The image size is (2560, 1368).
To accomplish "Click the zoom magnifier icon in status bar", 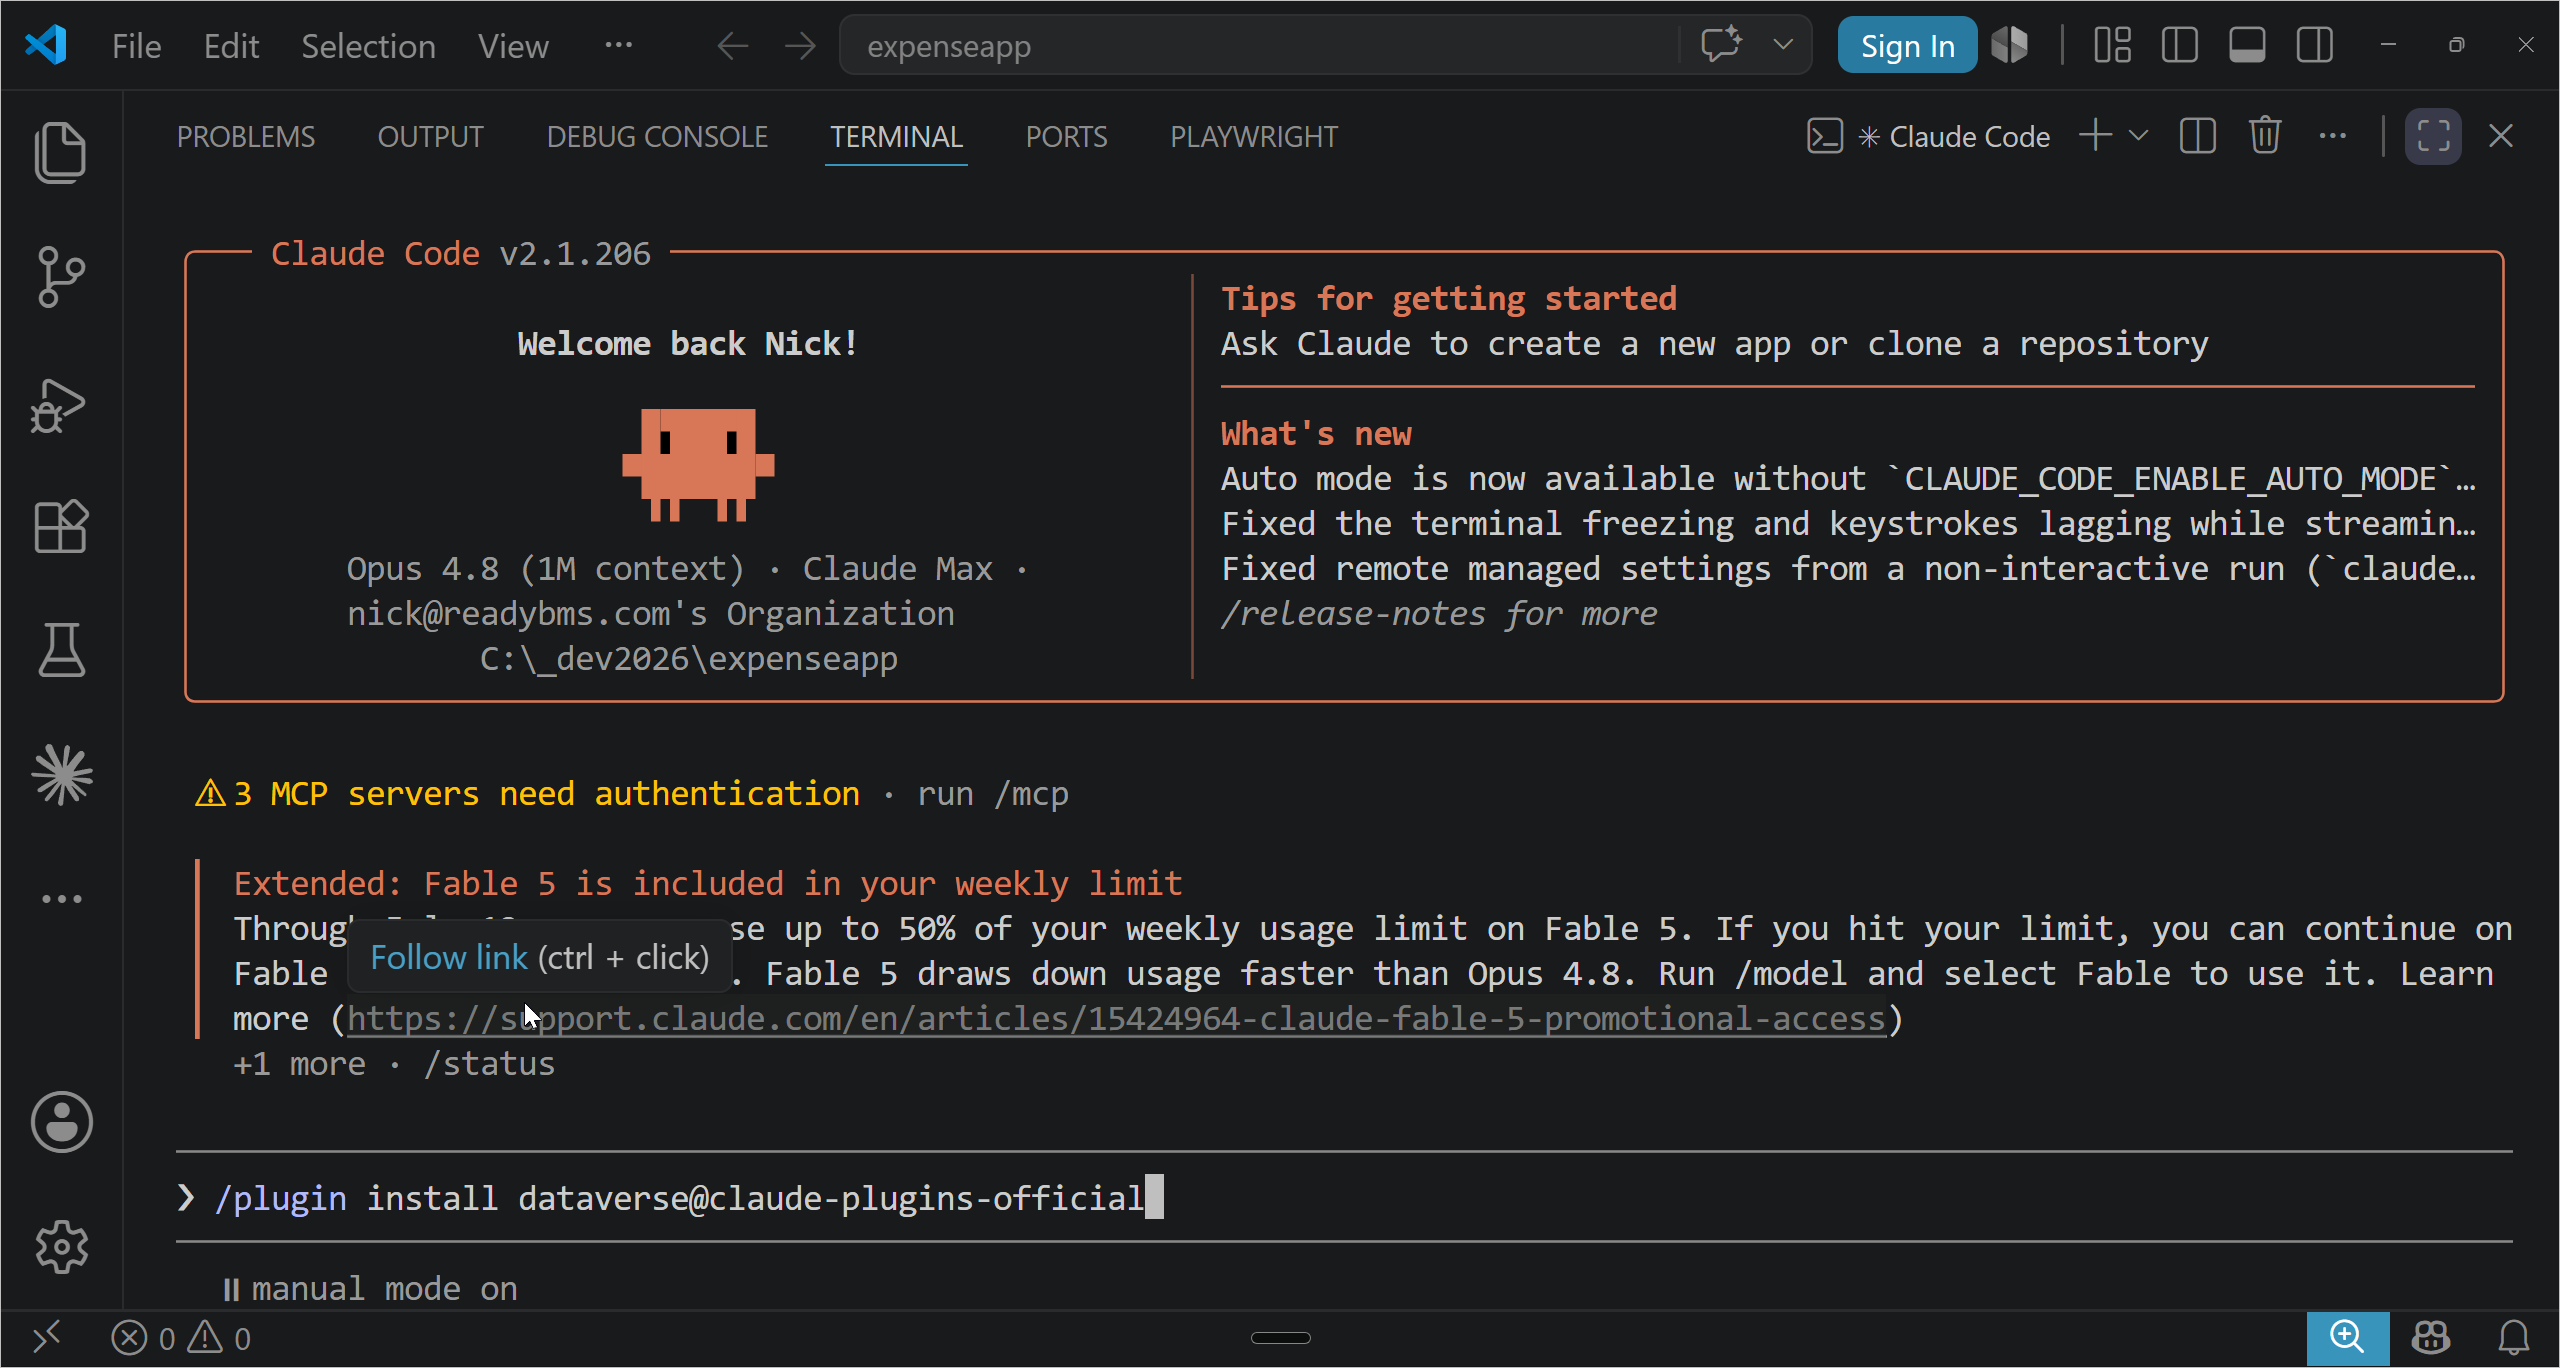I will tap(2347, 1338).
